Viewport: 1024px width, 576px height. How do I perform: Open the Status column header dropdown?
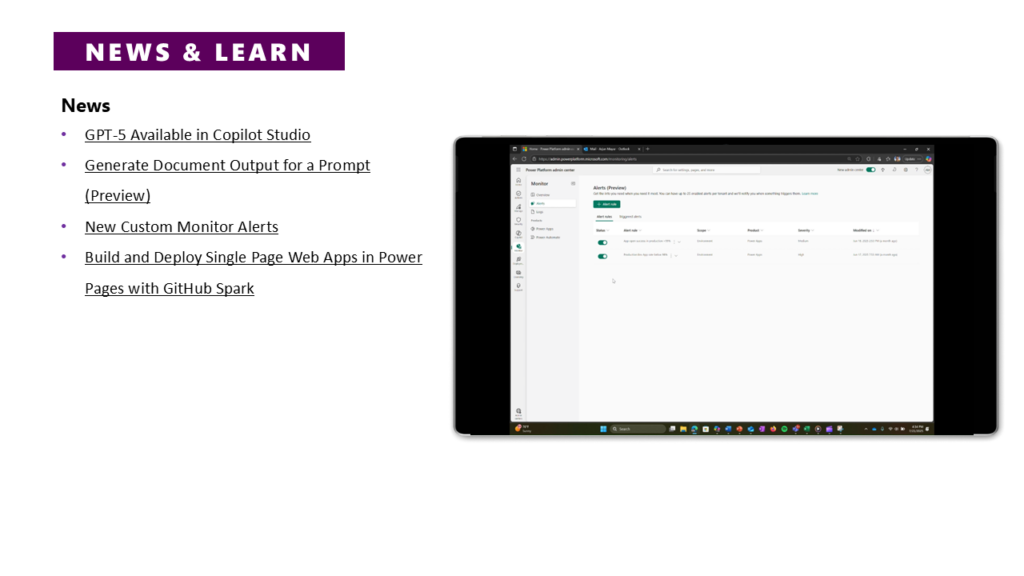[608, 231]
